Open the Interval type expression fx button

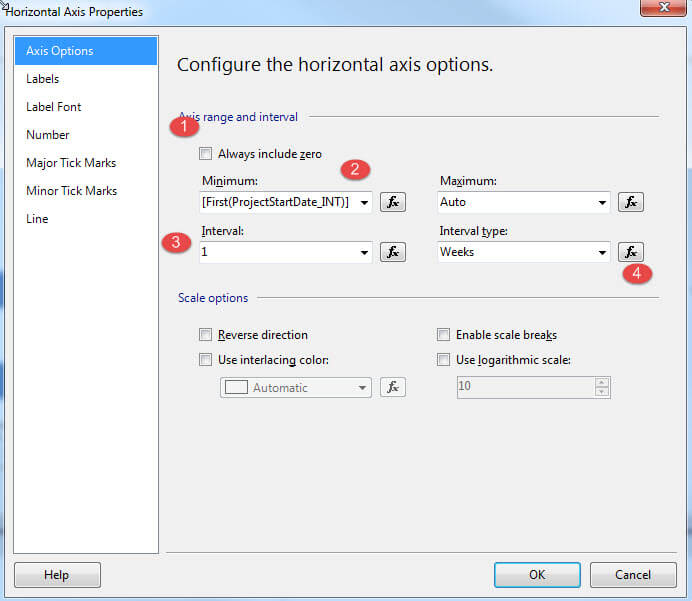pyautogui.click(x=630, y=252)
